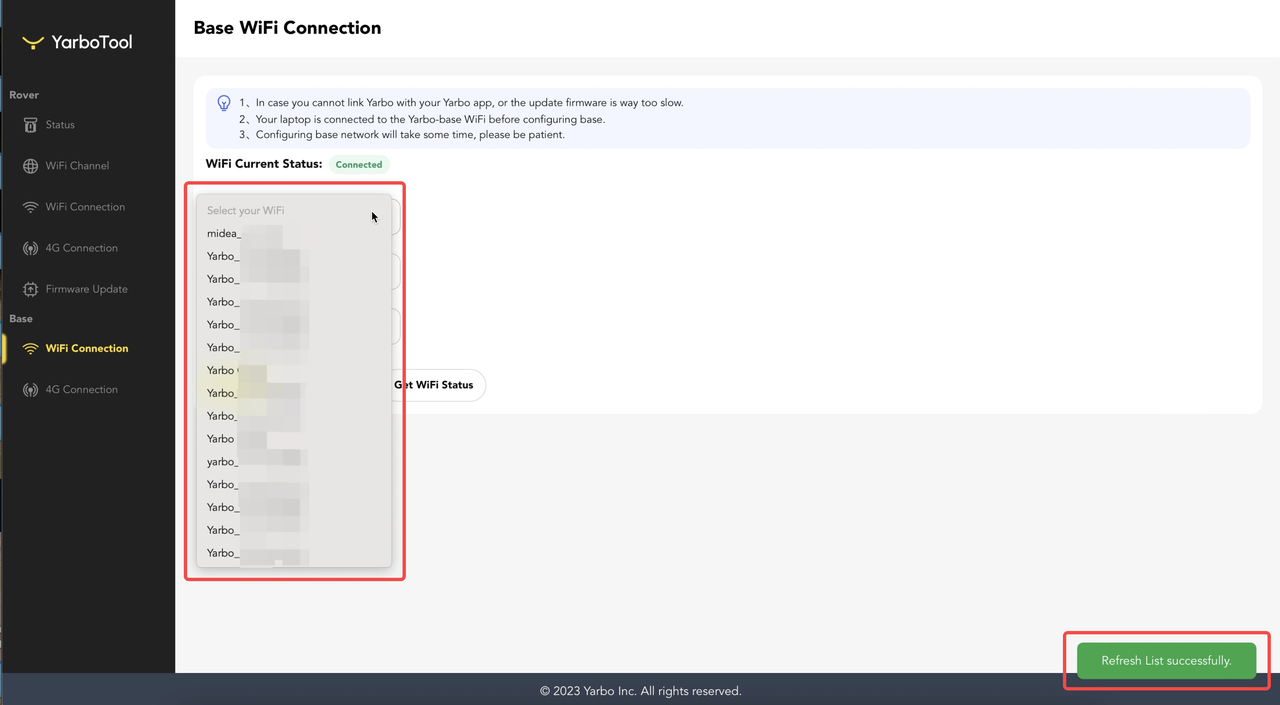Click the highlighted Base WiFi Connection icon
Viewport: 1280px width, 705px height.
[x=30, y=348]
